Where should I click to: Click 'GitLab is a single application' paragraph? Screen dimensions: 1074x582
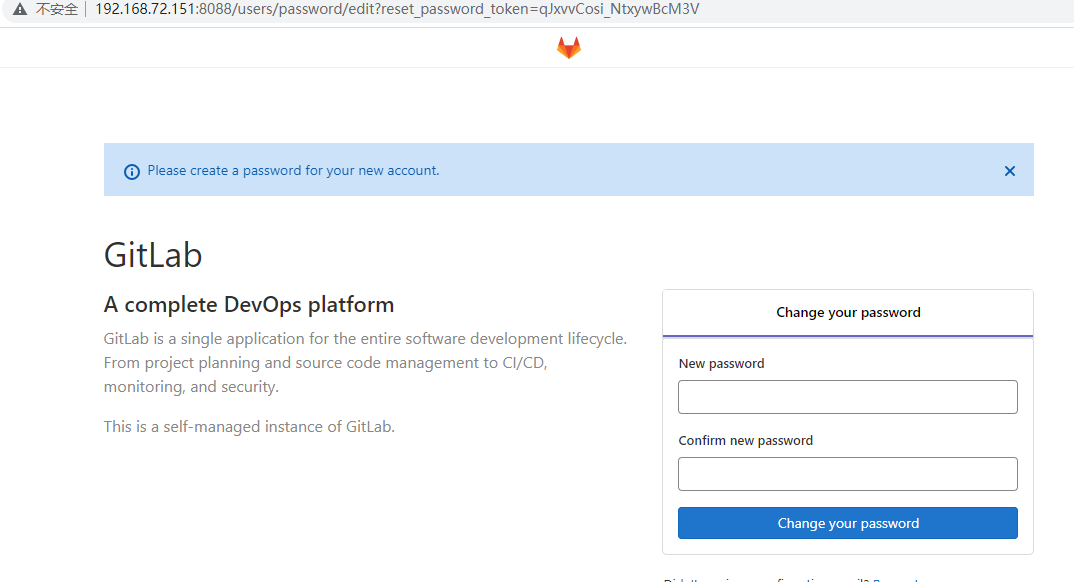365,363
